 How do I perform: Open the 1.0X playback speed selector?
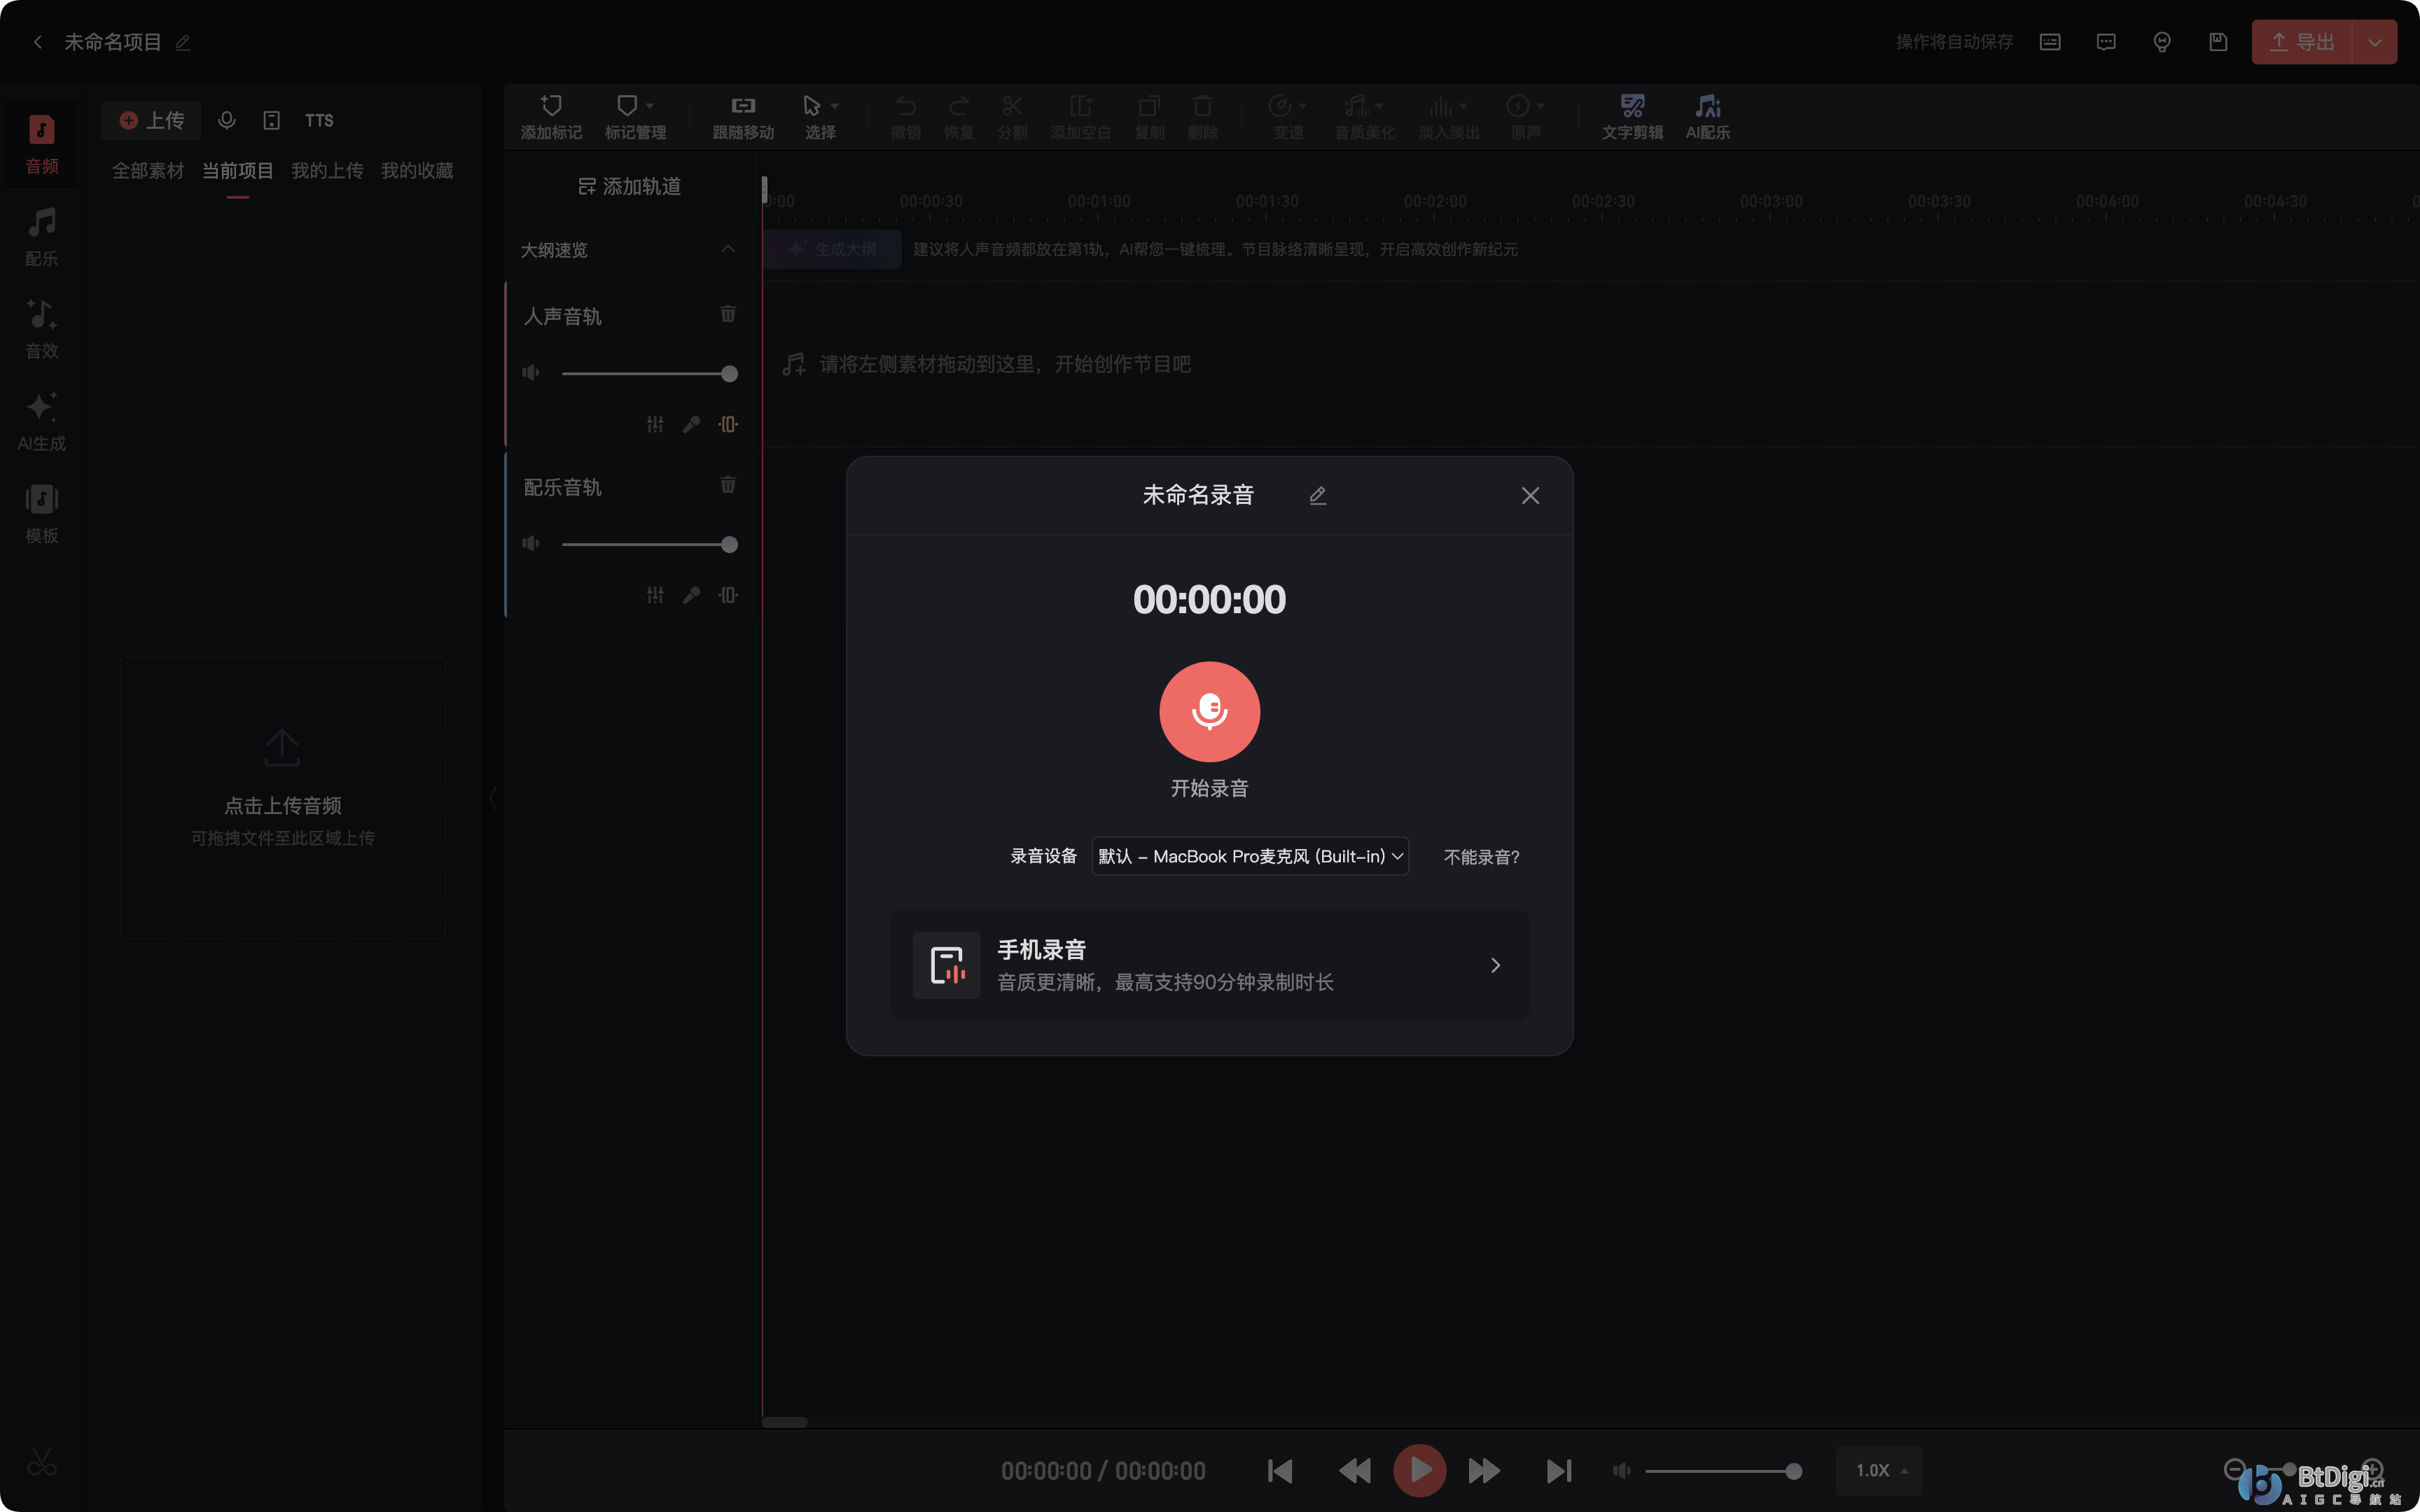click(1880, 1470)
